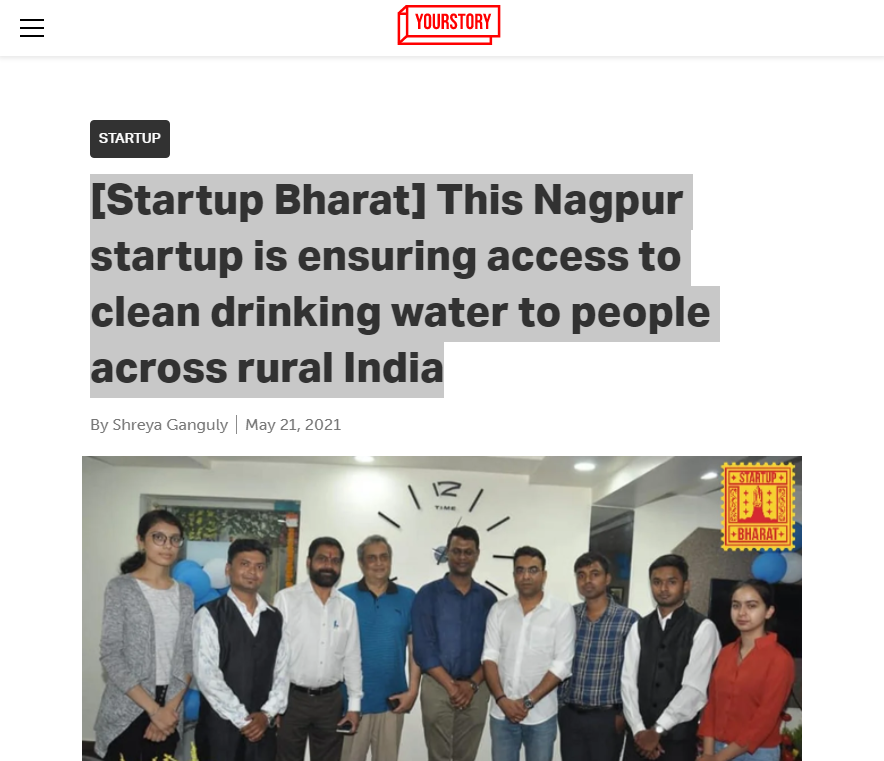The width and height of the screenshot is (884, 761).
Task: Click the 'By' byline label
Action: pos(99,424)
